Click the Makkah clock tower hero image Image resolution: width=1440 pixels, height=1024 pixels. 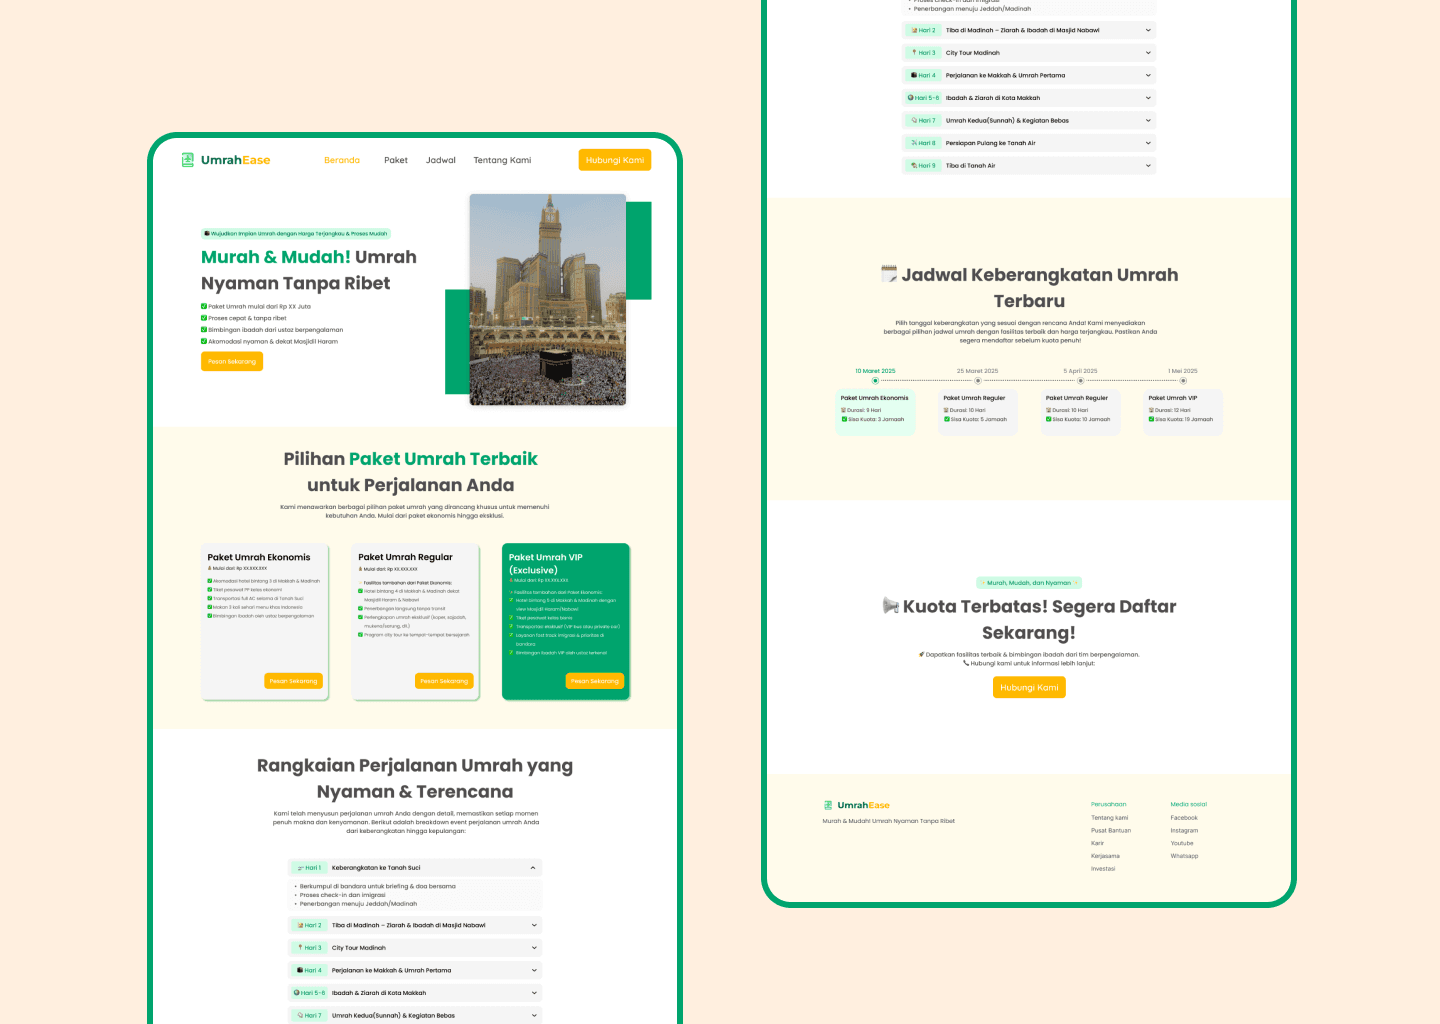547,299
